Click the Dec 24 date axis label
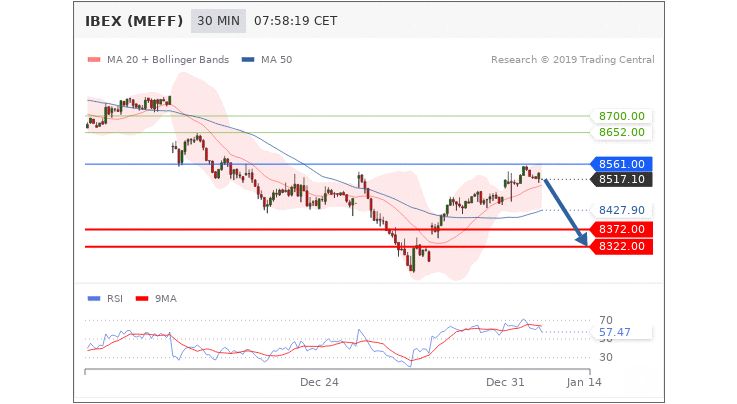The width and height of the screenshot is (737, 404). (x=319, y=382)
